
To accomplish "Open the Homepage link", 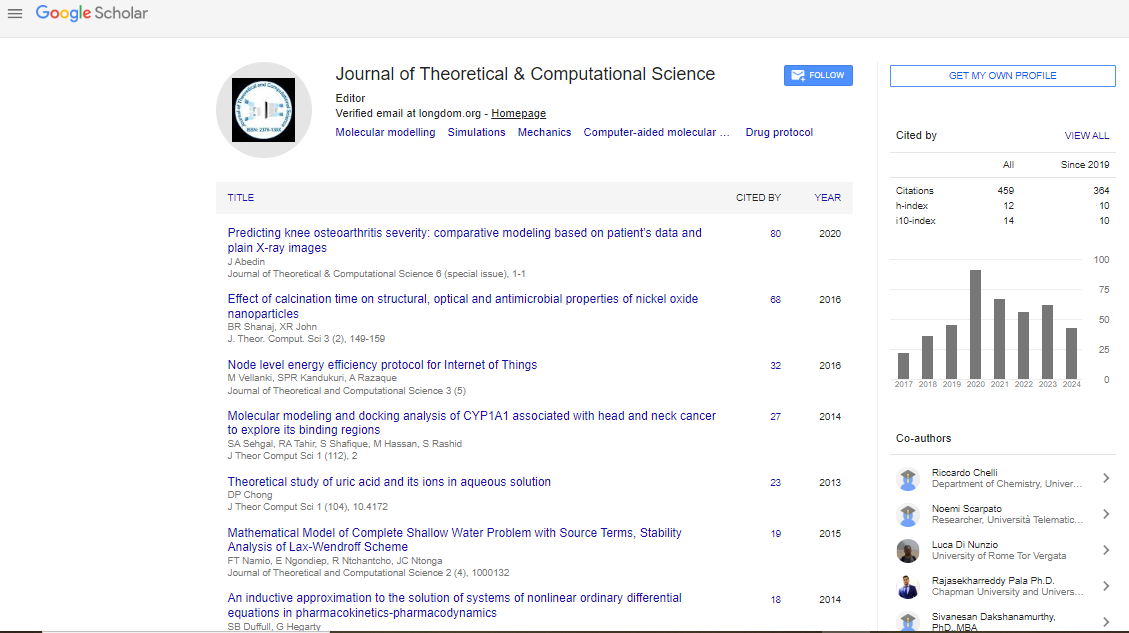I will click(518, 114).
